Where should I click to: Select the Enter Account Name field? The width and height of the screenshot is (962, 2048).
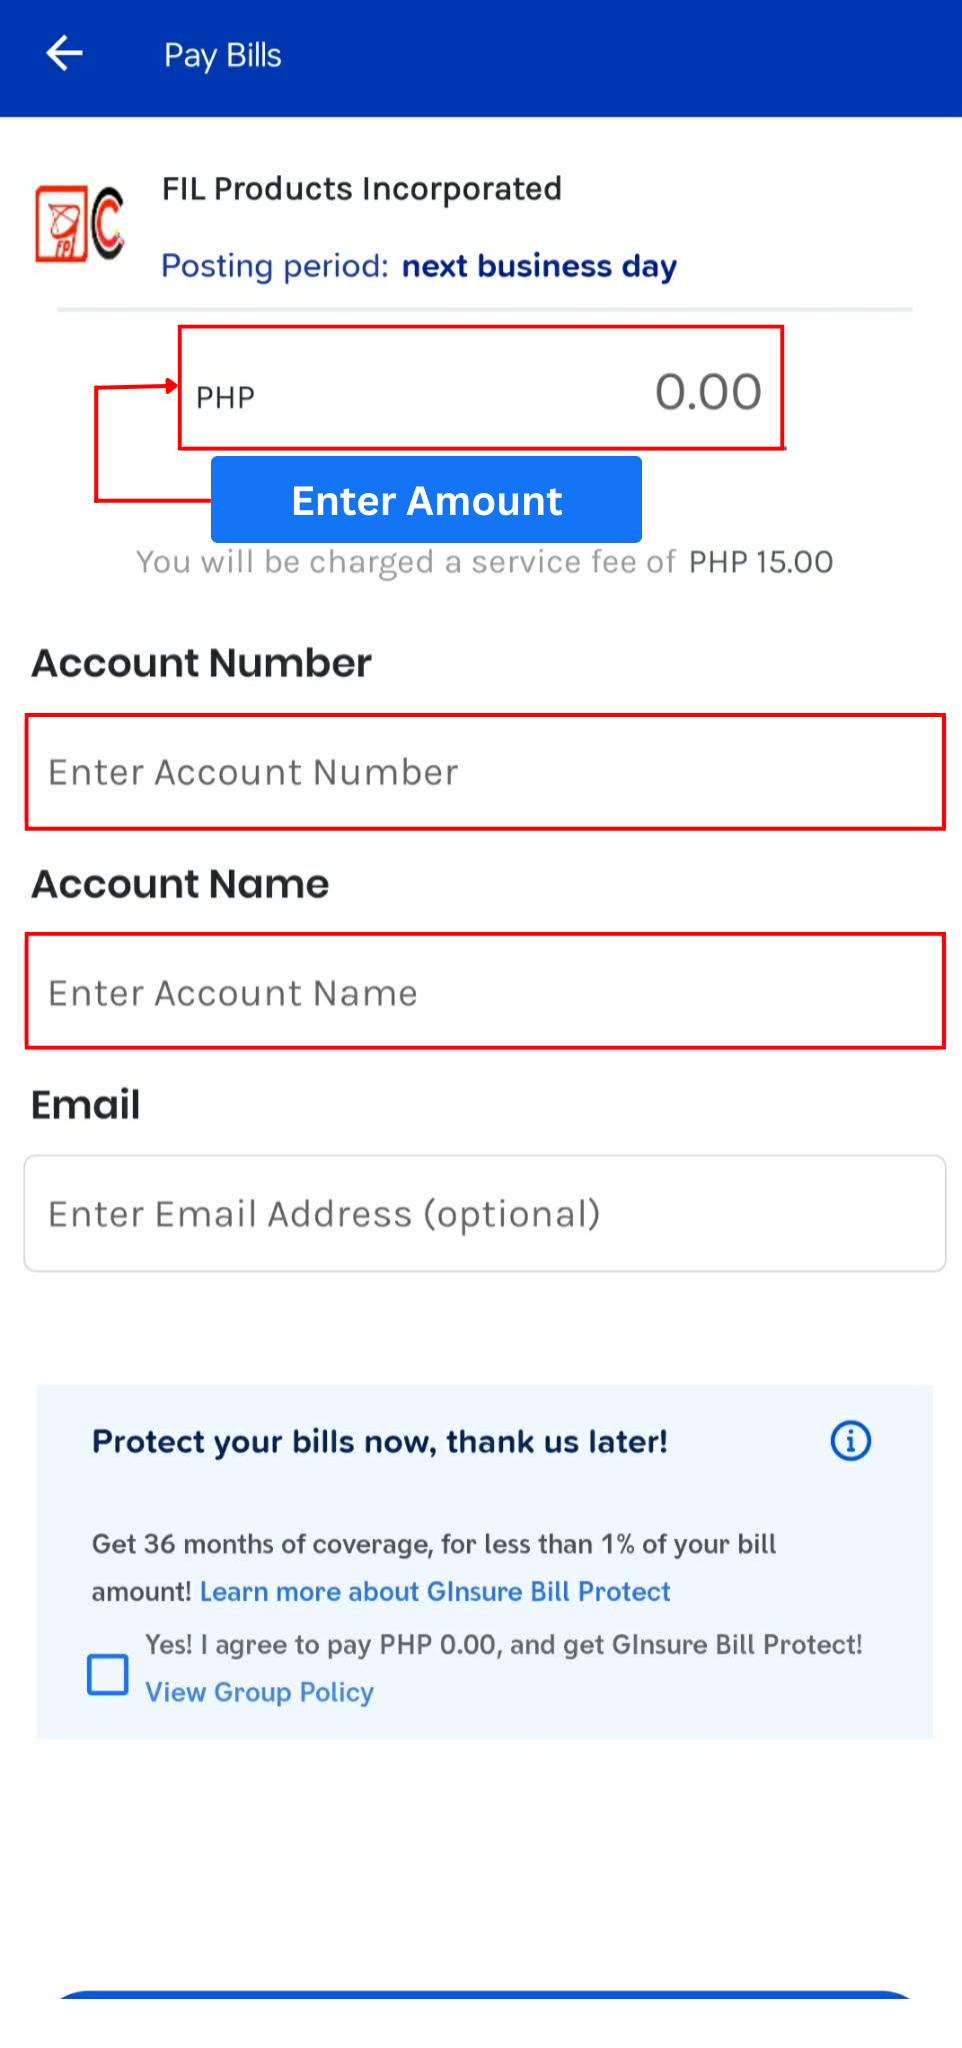click(484, 992)
